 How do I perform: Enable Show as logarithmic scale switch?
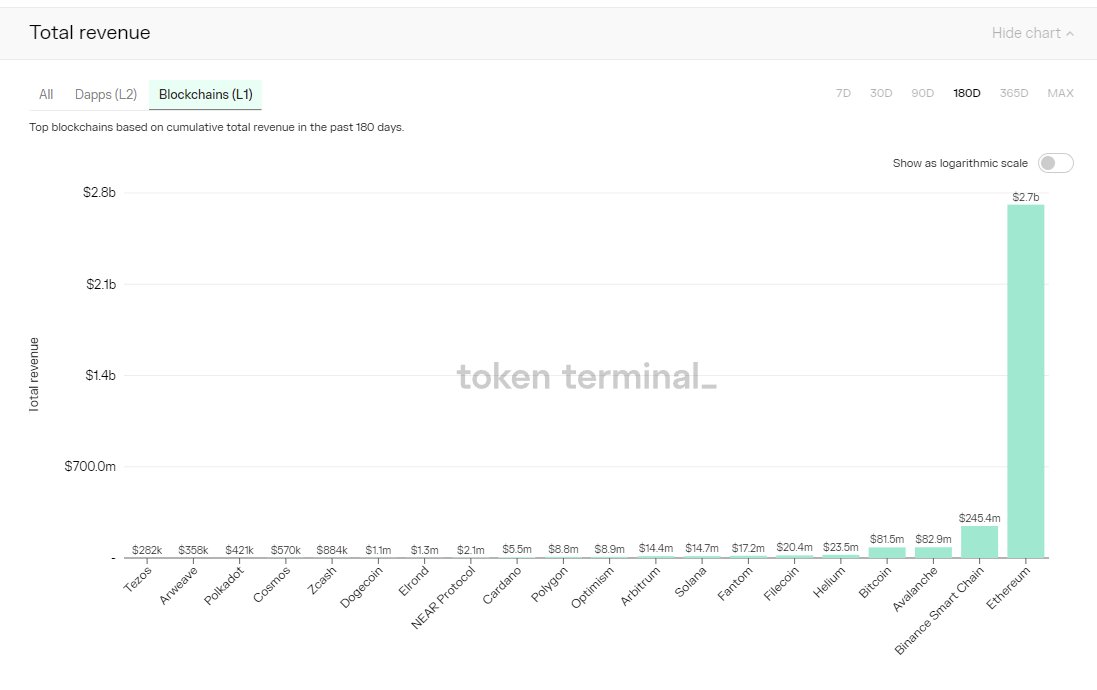coord(1056,163)
